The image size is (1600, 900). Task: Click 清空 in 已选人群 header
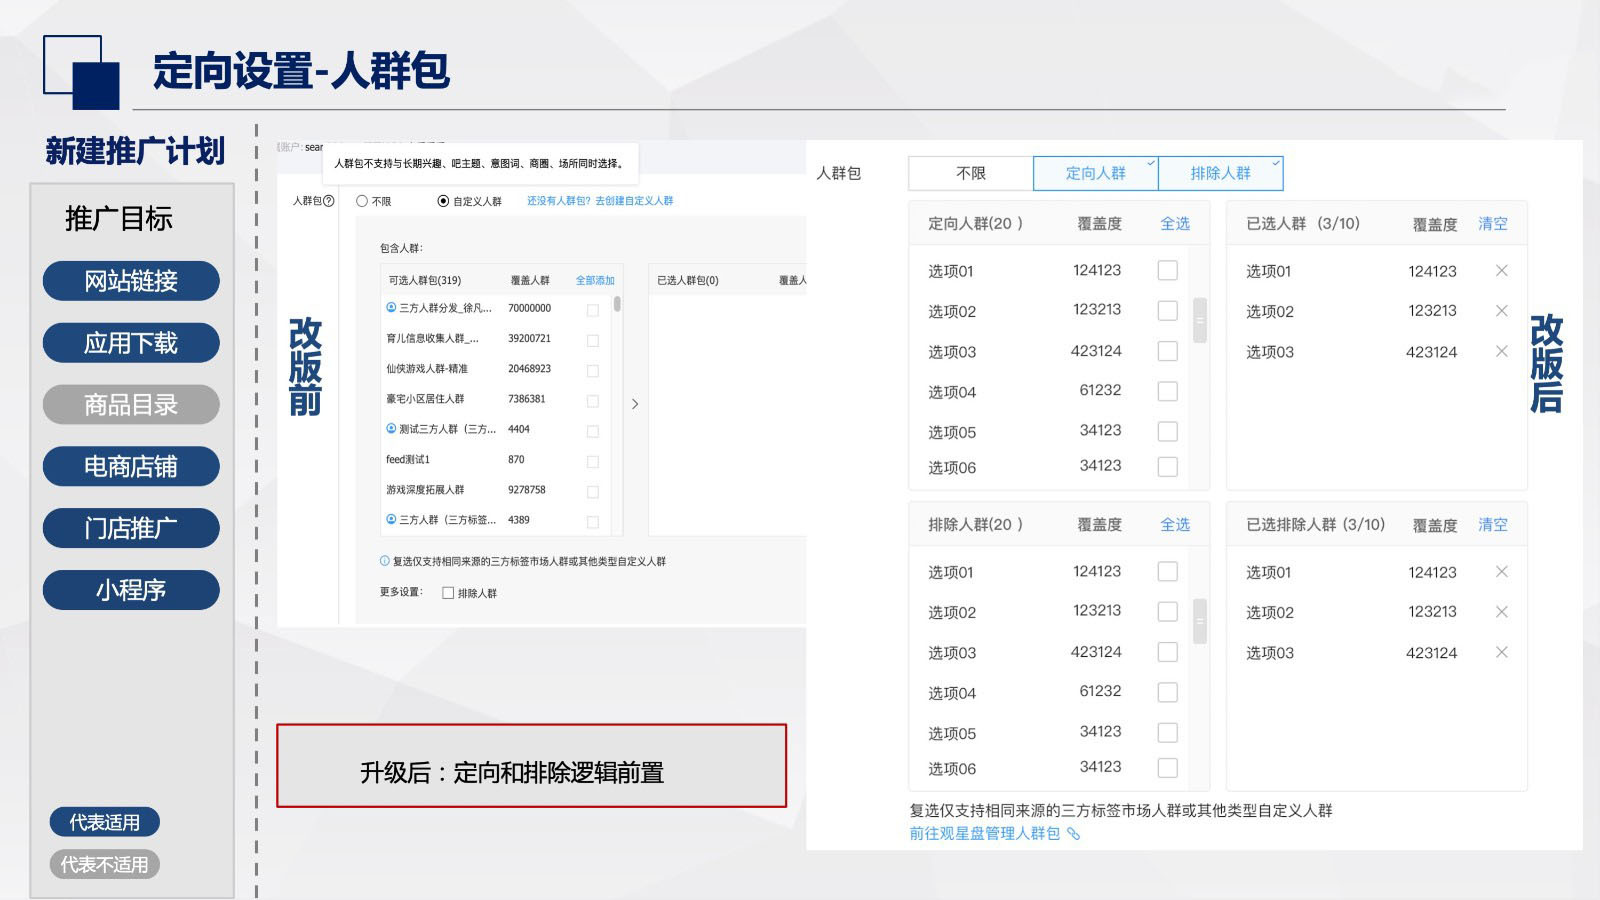[x=1493, y=224]
